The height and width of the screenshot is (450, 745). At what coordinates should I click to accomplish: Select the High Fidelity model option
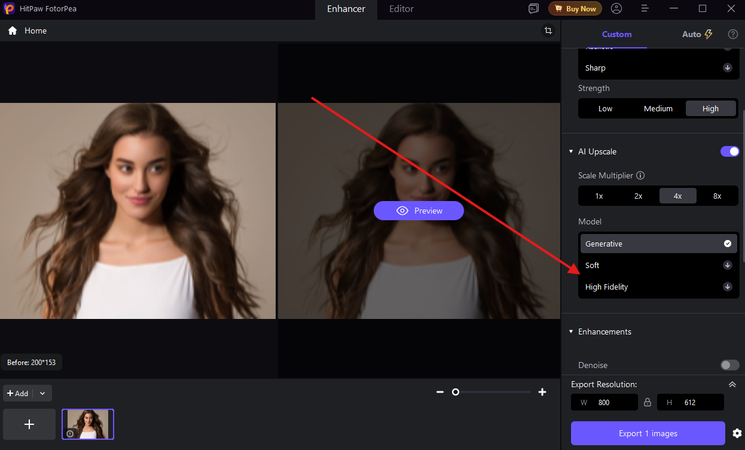658,287
